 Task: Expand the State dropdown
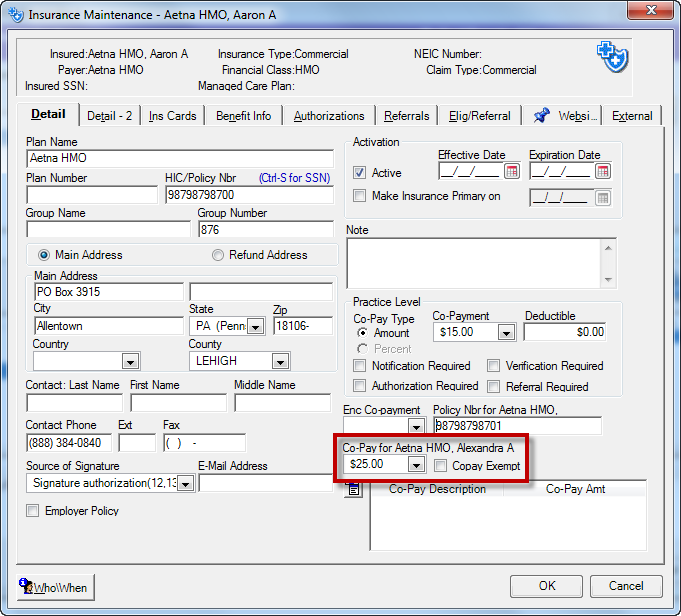coord(255,326)
